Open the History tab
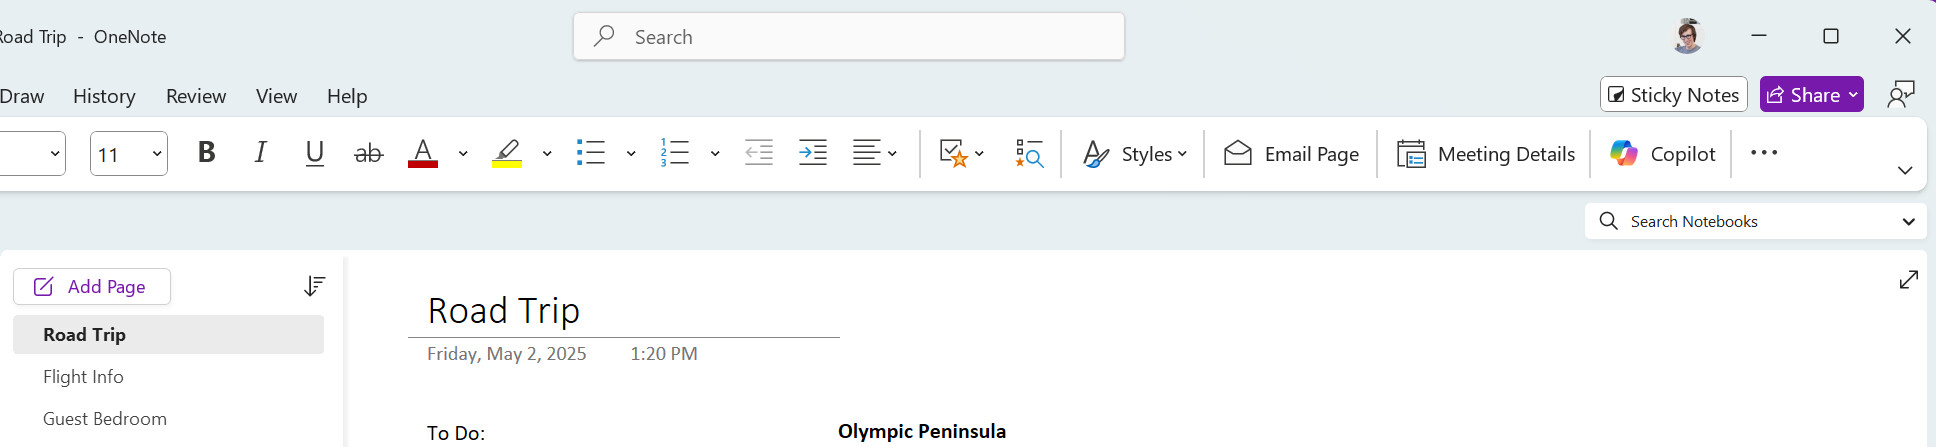1936x447 pixels. (104, 96)
